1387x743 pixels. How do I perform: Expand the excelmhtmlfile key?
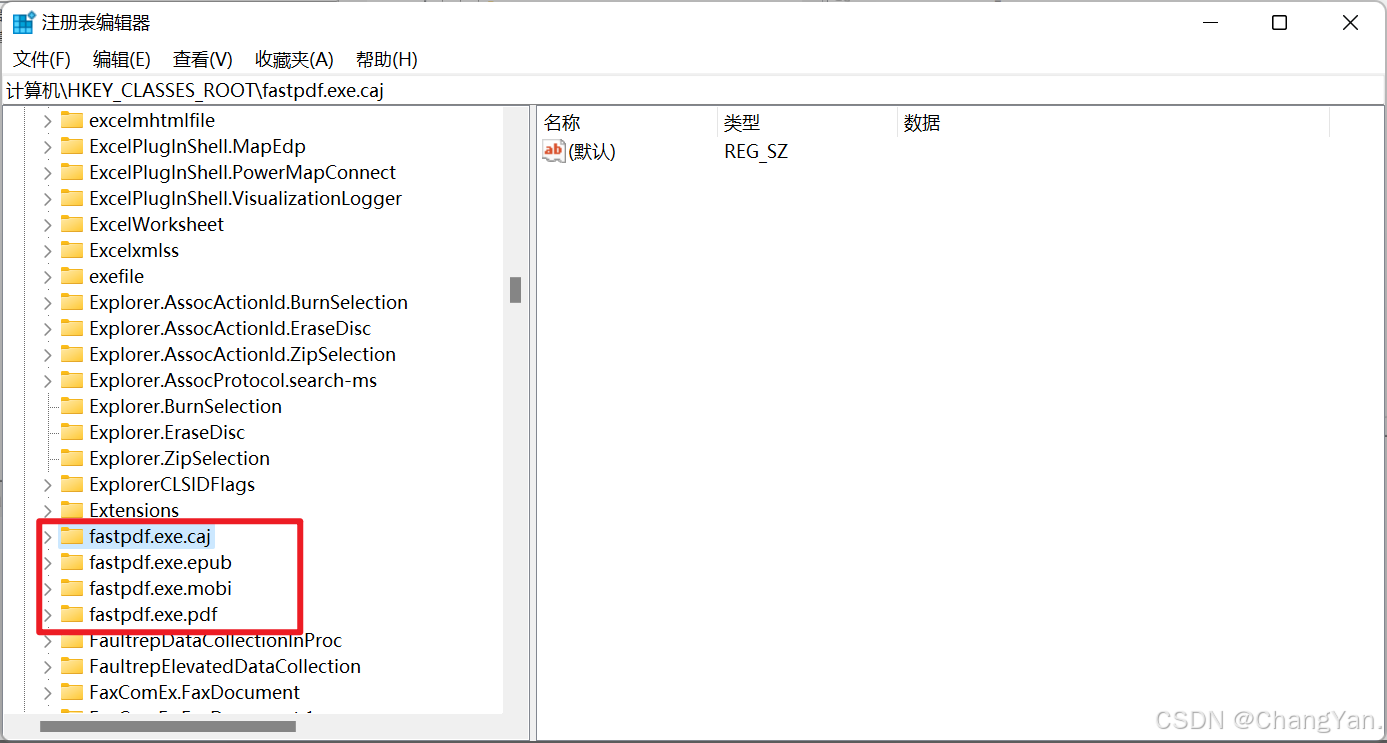pos(47,120)
